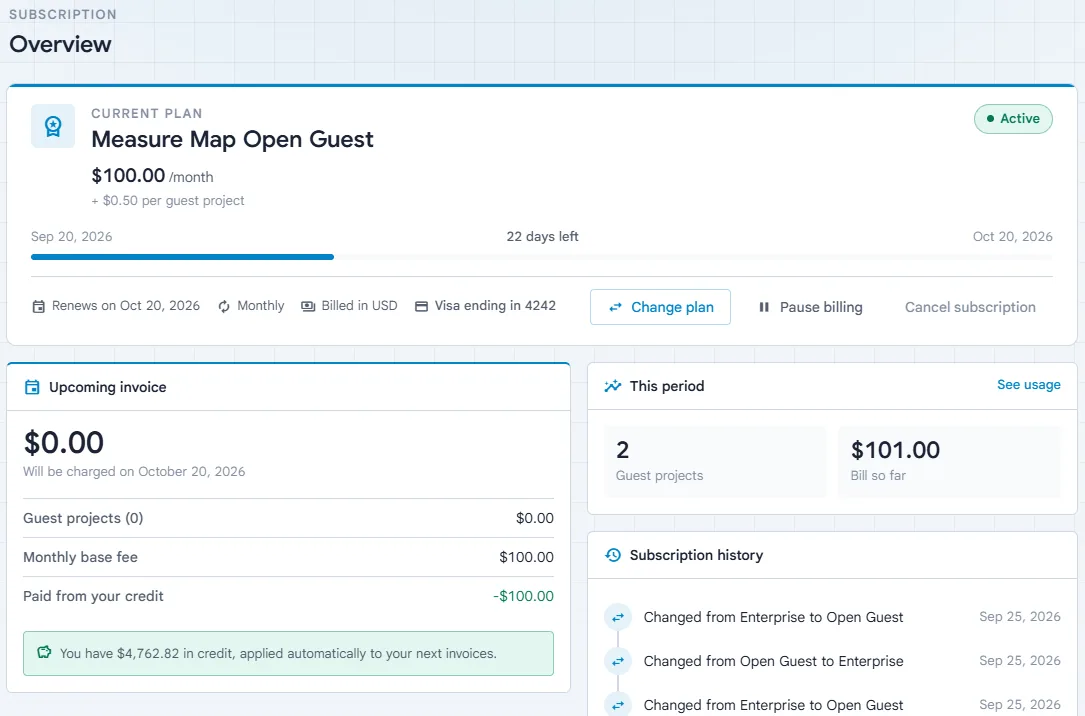1085x716 pixels.
Task: Click the Upcoming invoice calendar icon
Action: (x=32, y=387)
